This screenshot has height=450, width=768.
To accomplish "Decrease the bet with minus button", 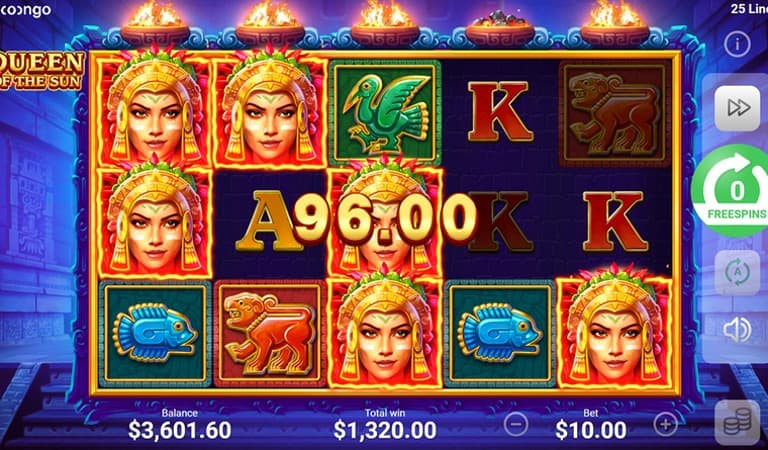I will click(516, 424).
